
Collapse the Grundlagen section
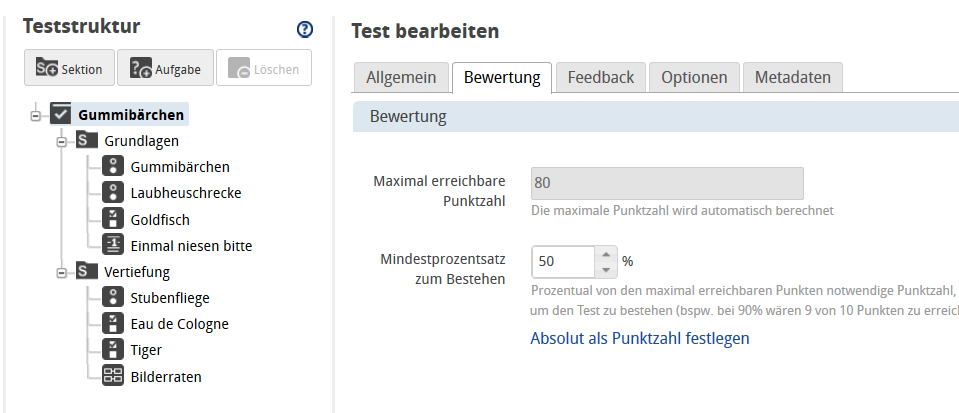(62, 141)
